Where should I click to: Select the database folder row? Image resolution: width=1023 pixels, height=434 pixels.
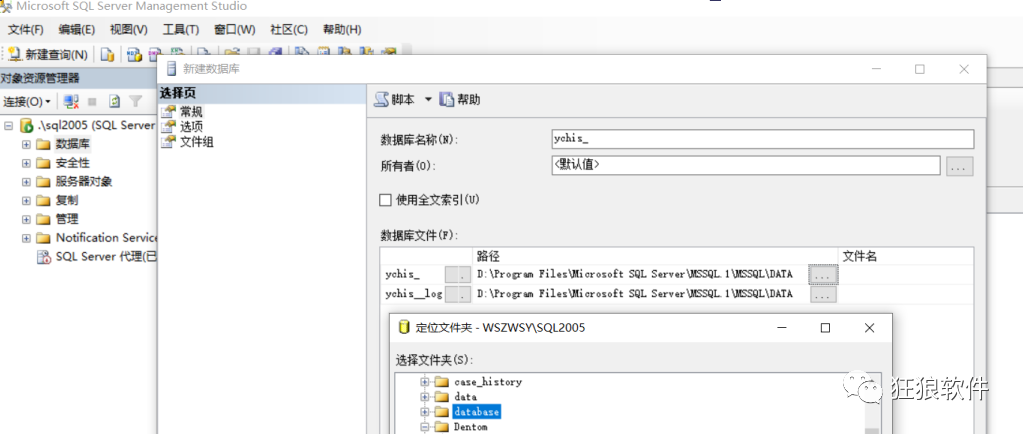click(x=476, y=412)
